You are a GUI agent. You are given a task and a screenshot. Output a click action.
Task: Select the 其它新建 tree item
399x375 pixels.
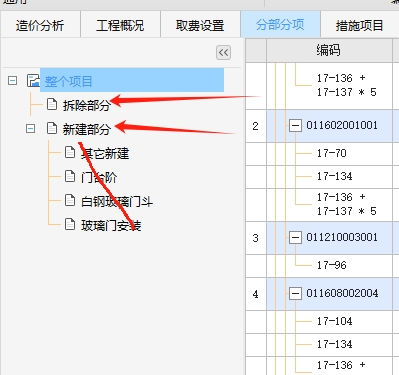point(105,153)
